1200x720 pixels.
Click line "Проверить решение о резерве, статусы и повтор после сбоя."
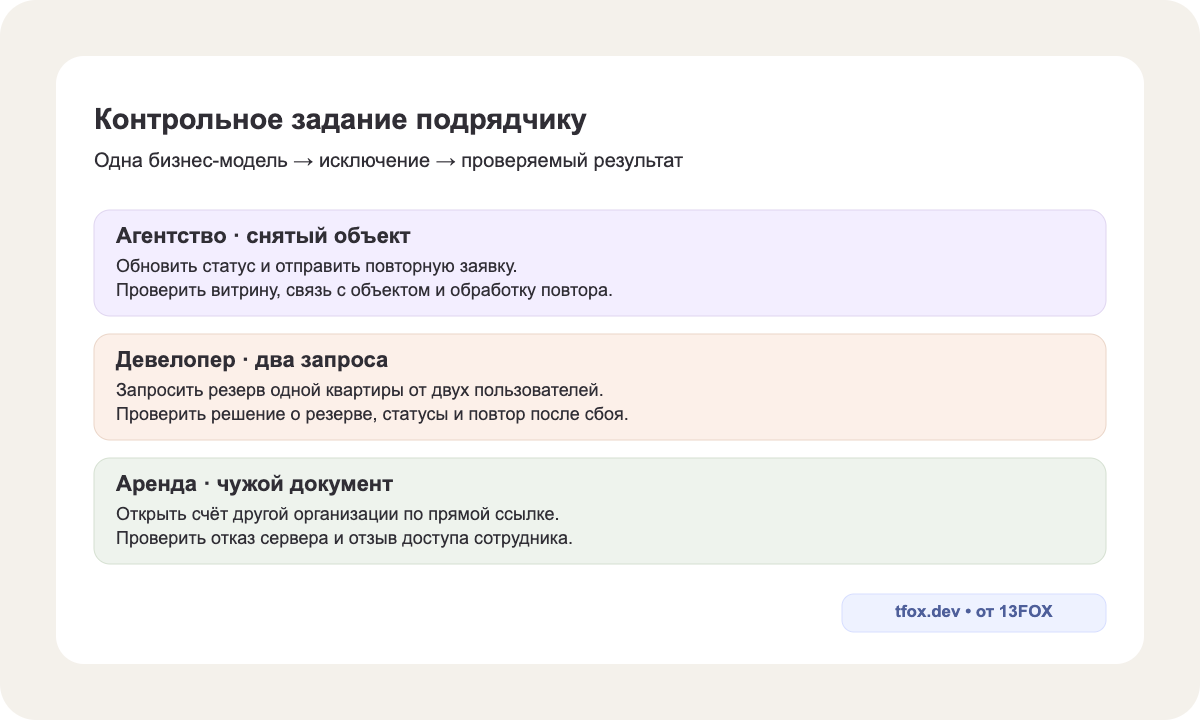(372, 415)
